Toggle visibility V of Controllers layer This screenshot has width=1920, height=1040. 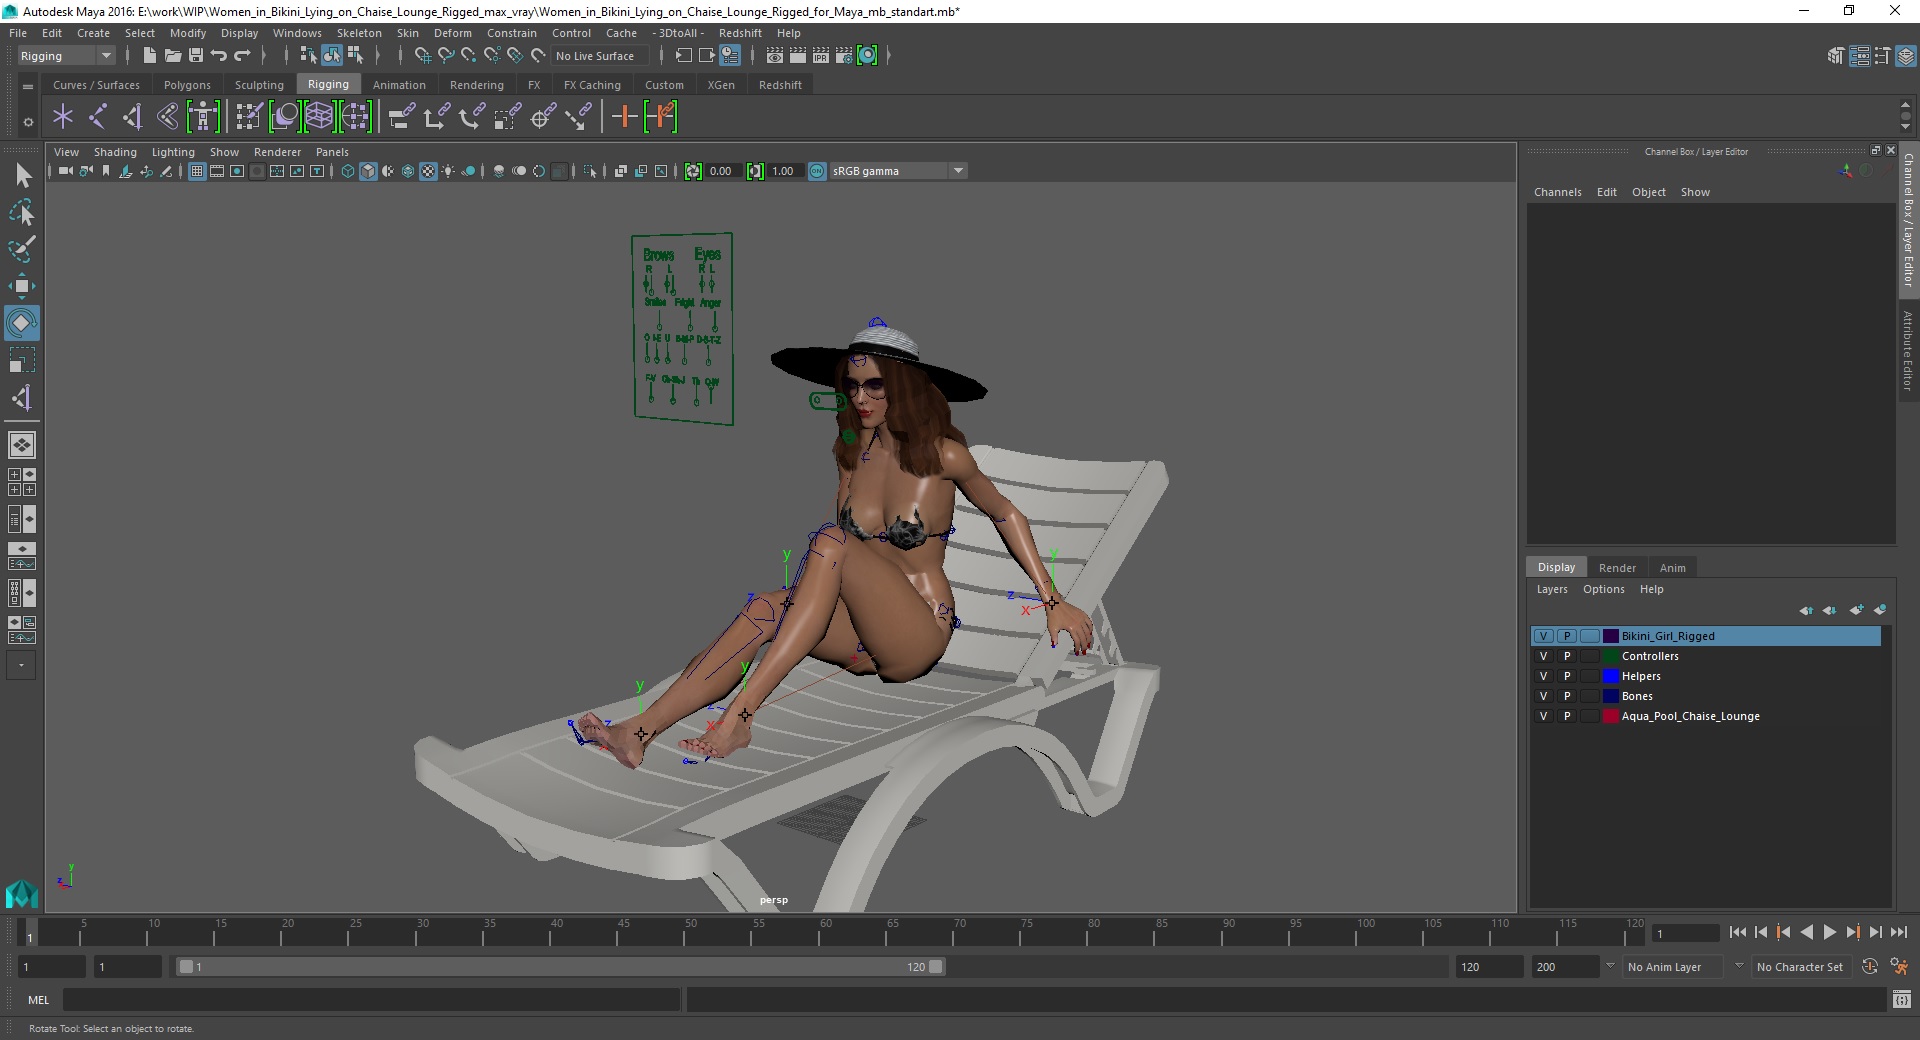tap(1543, 656)
